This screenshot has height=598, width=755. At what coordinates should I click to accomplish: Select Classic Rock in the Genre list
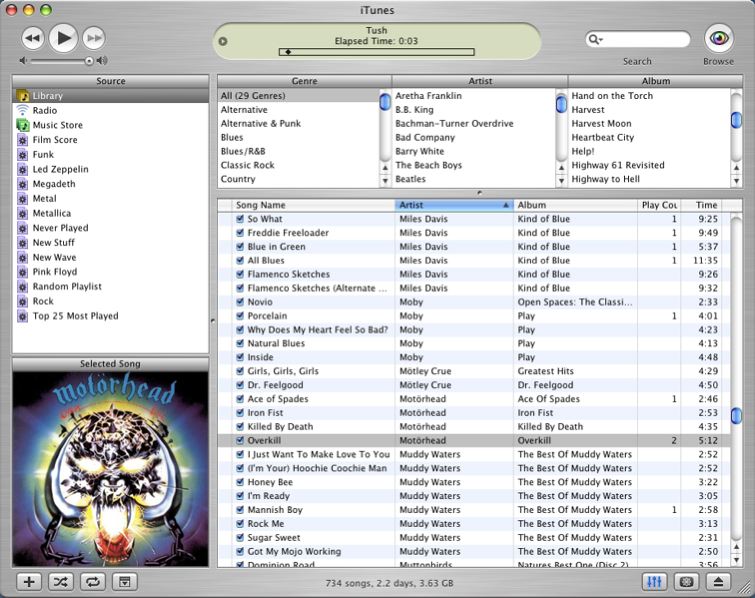247,165
